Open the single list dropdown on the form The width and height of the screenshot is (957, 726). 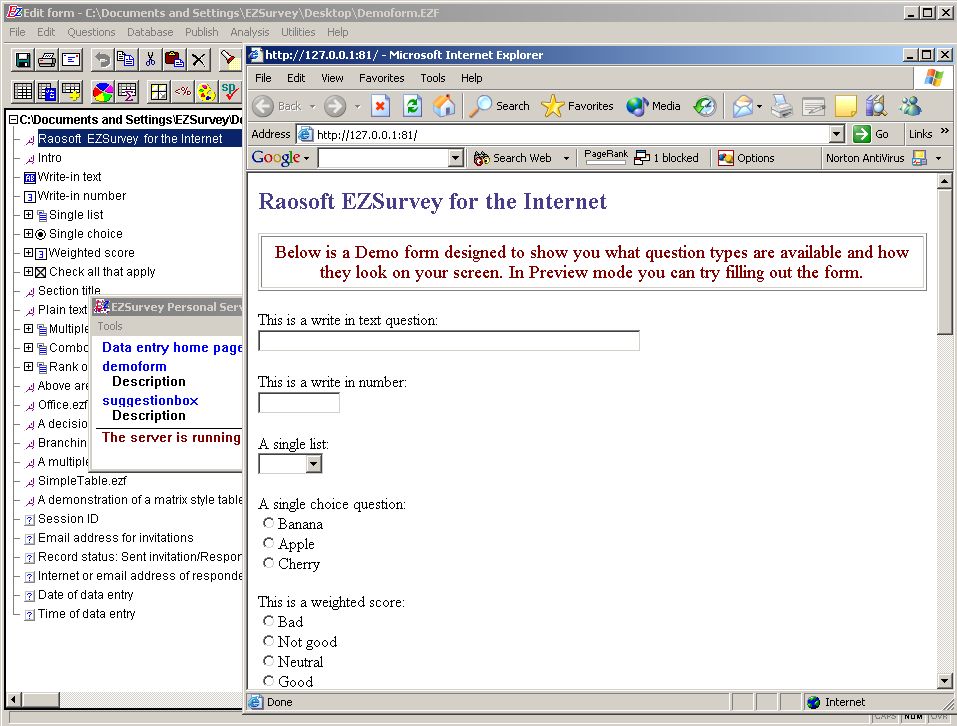click(x=313, y=464)
